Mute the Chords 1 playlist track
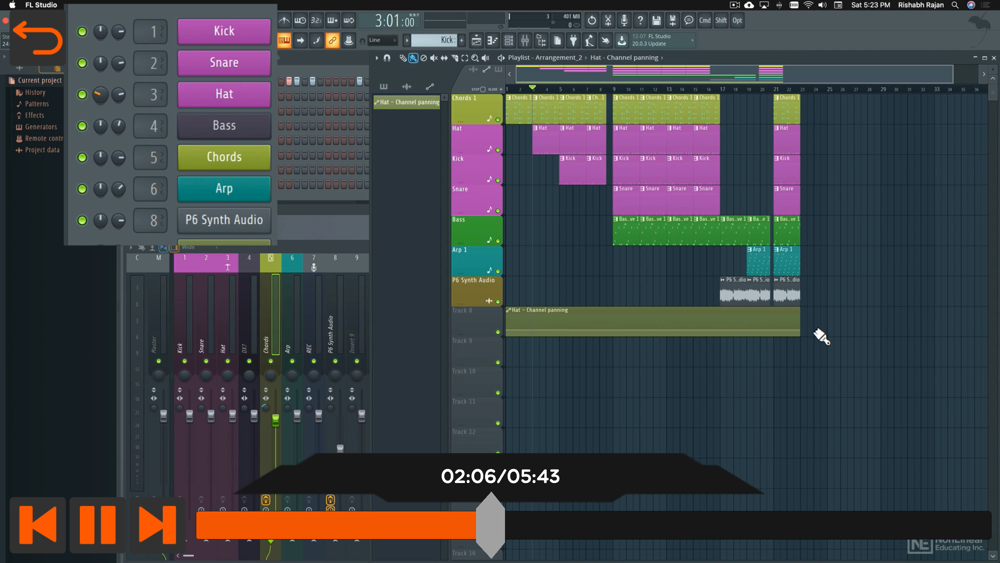The height and width of the screenshot is (563, 1000). click(498, 119)
